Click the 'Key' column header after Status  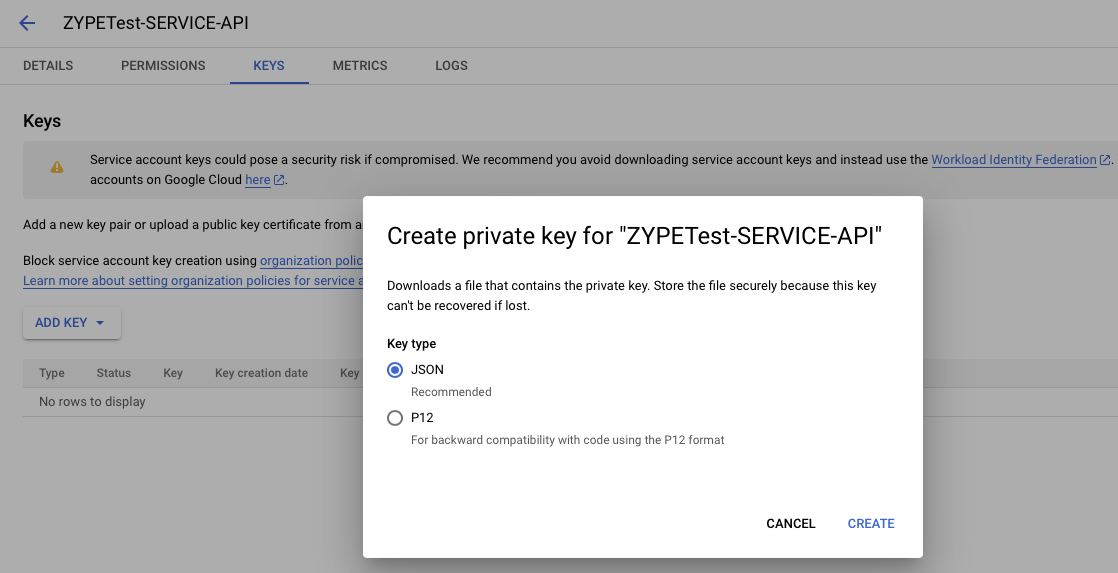pos(173,373)
